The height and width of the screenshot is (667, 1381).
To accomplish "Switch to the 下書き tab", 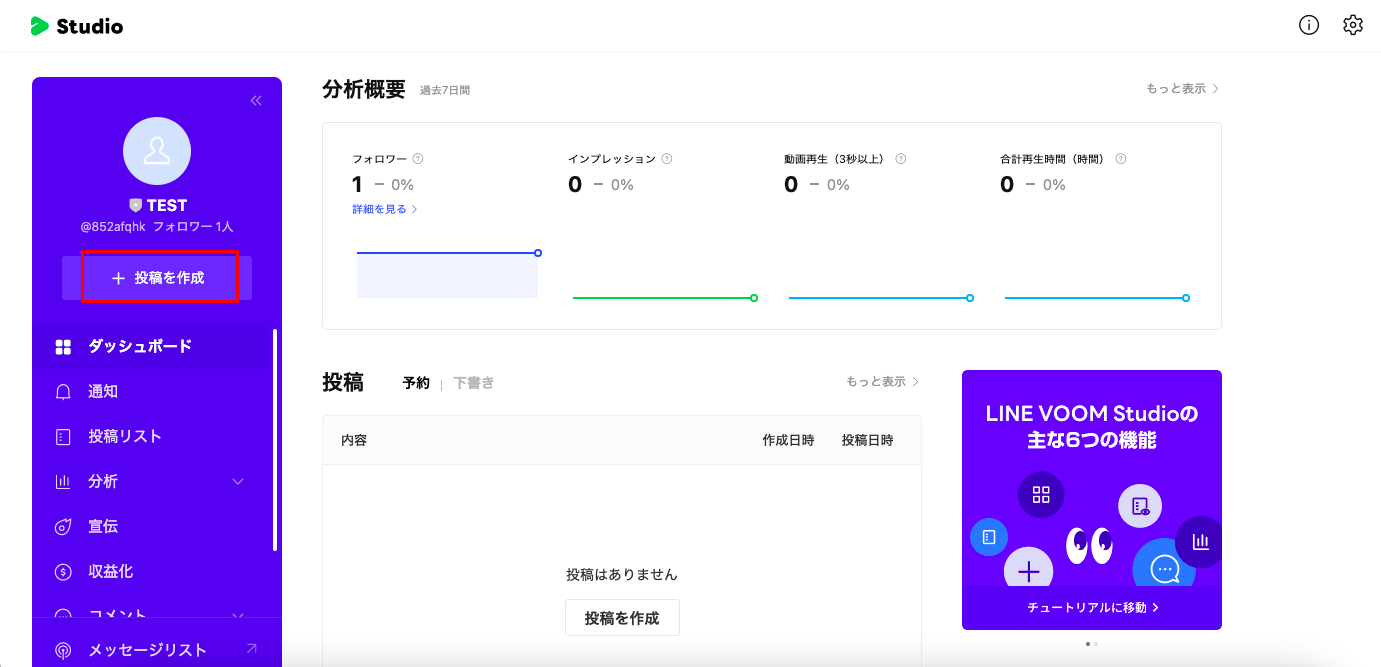I will click(473, 383).
